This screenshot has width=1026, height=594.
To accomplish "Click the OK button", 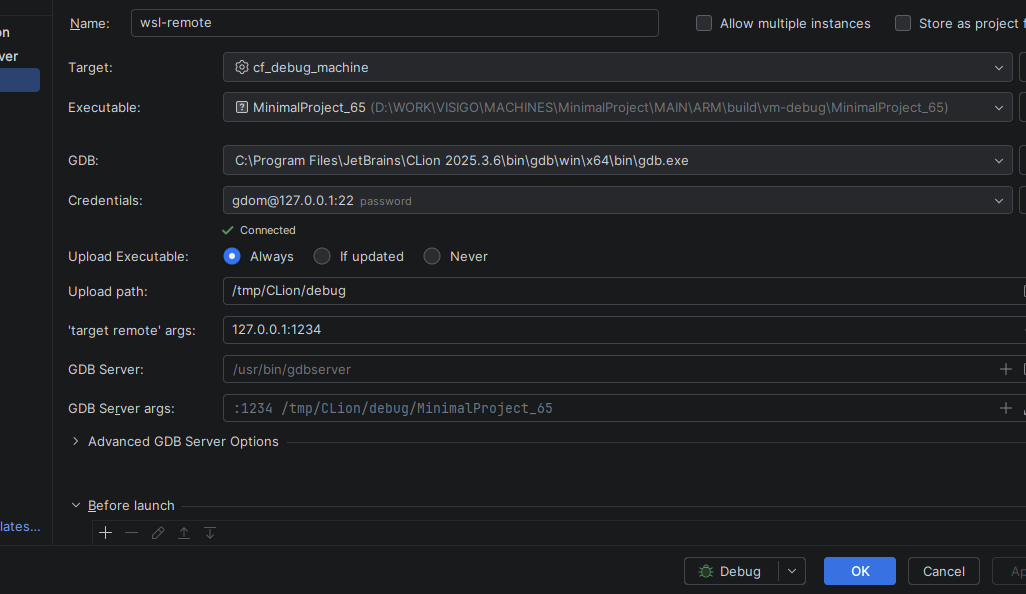I will (860, 571).
